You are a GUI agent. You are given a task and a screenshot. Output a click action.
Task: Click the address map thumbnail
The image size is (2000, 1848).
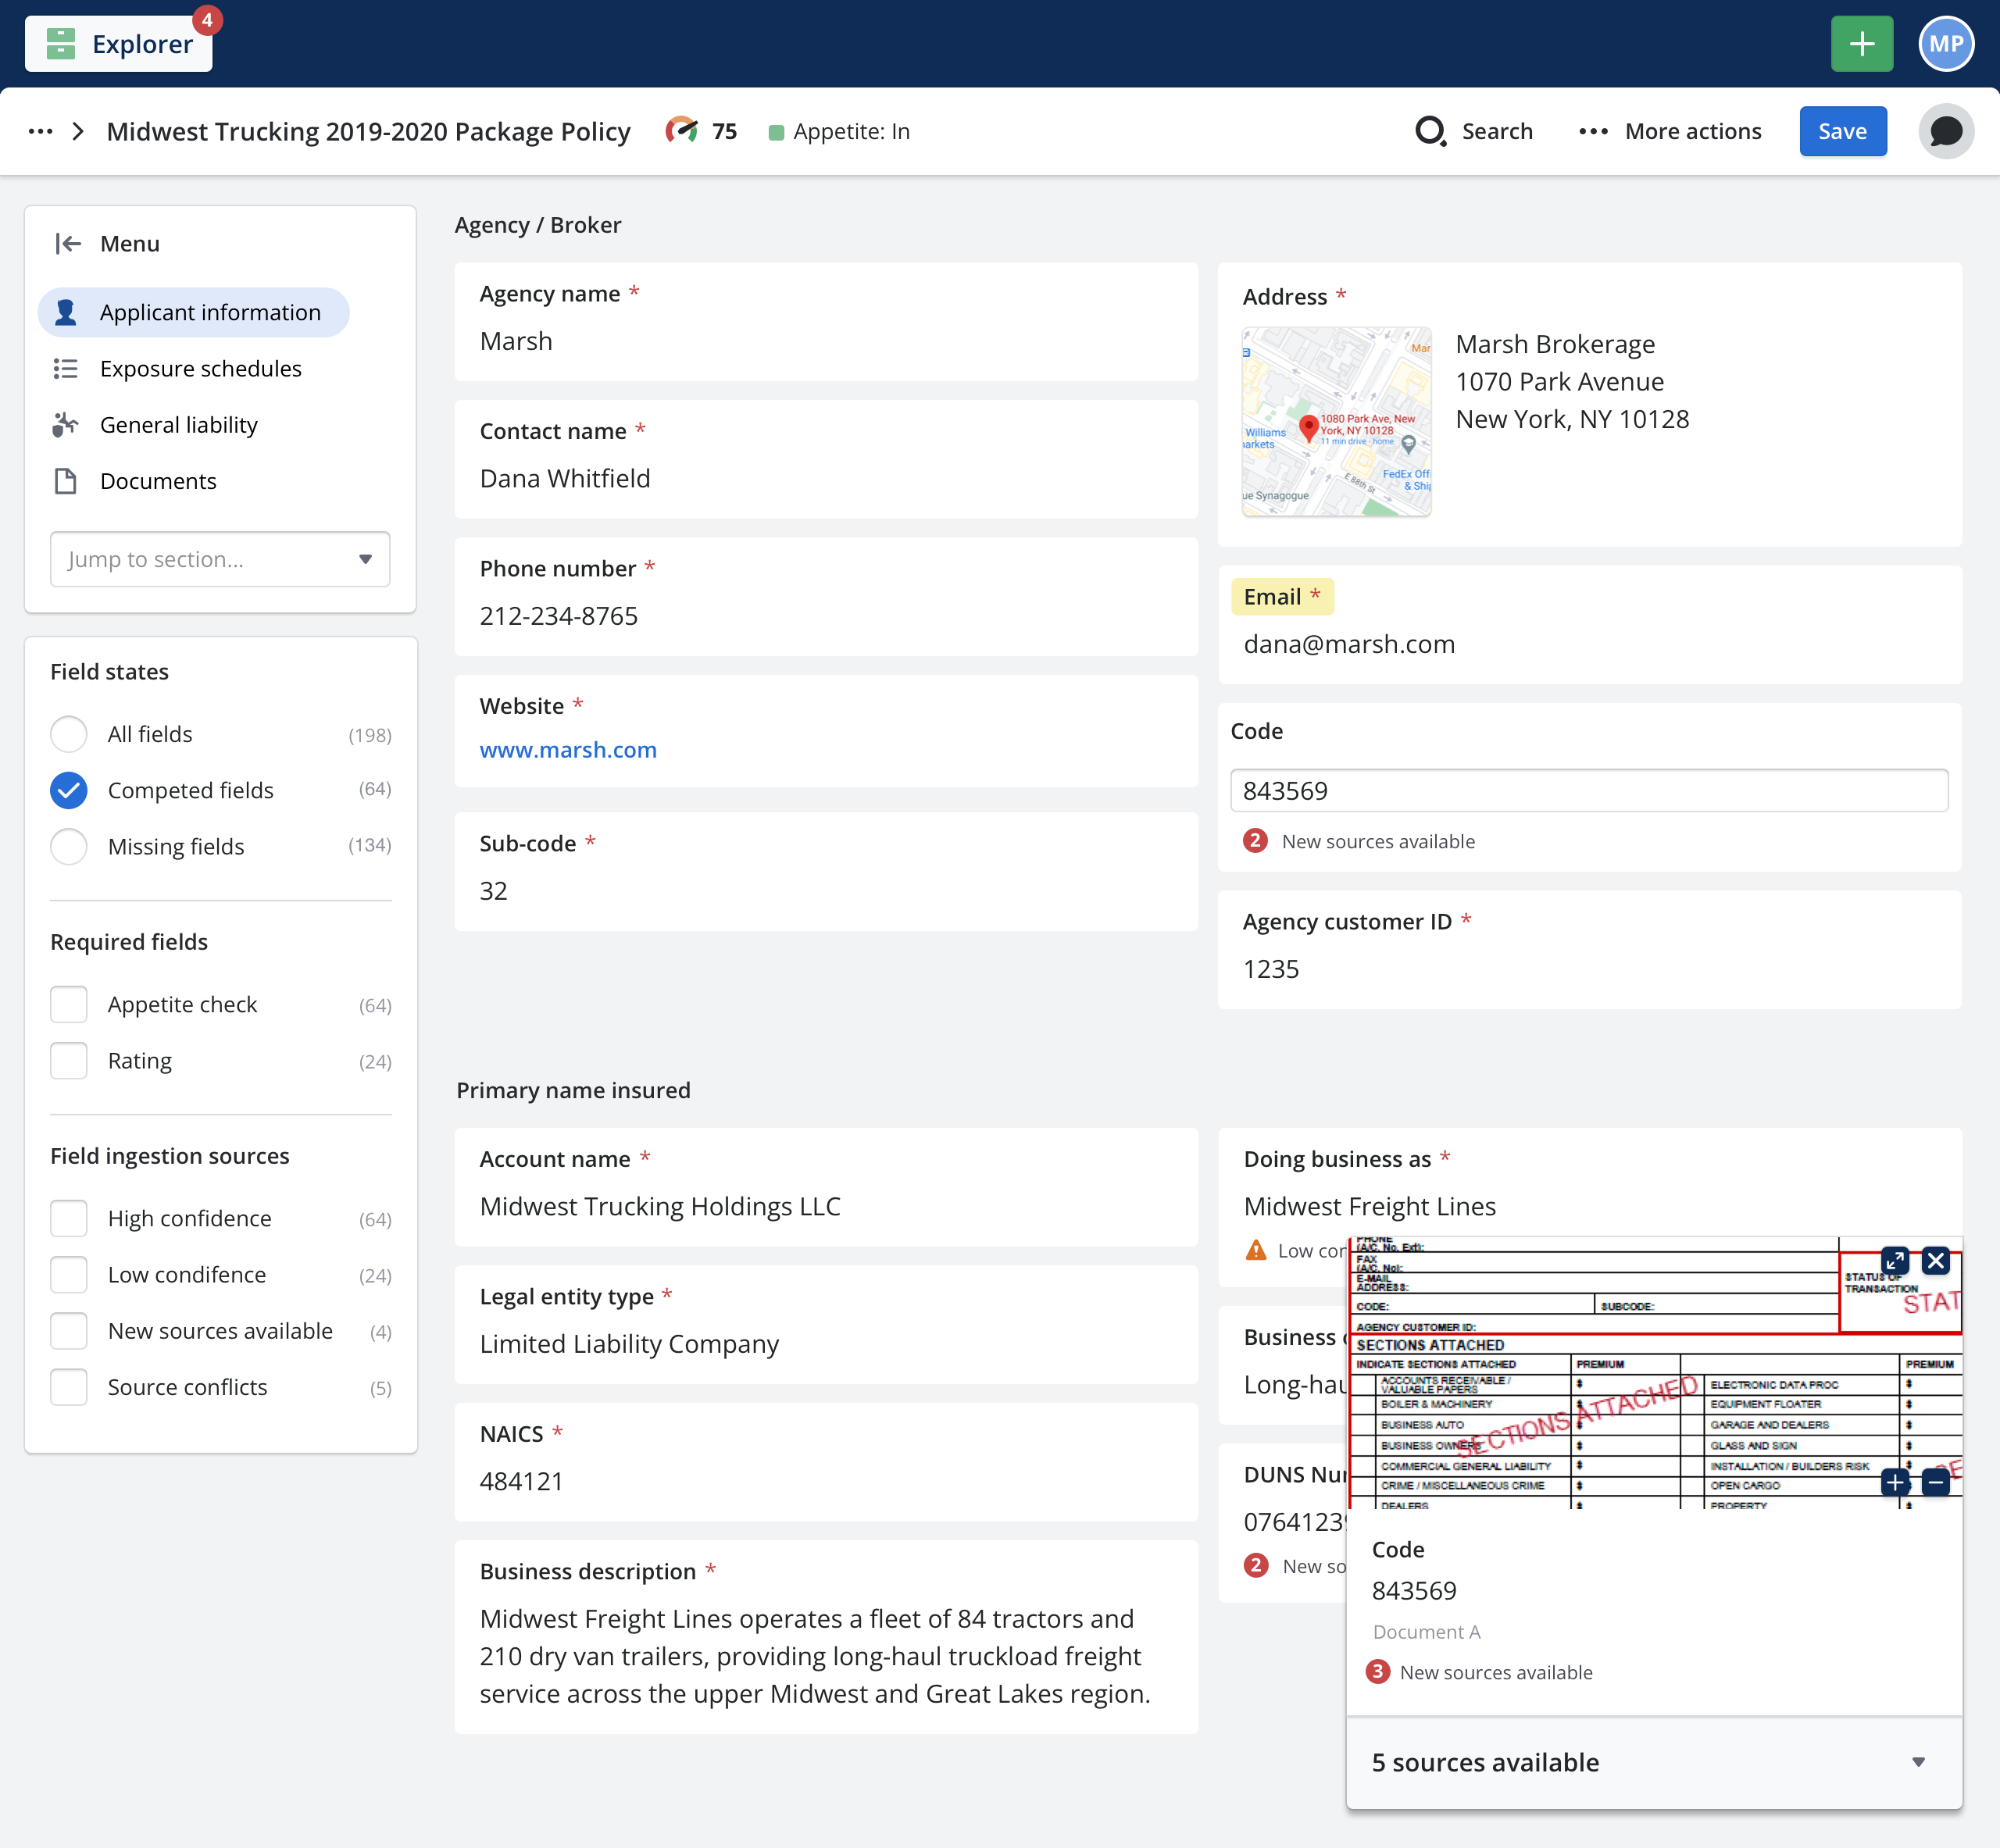[x=1336, y=421]
